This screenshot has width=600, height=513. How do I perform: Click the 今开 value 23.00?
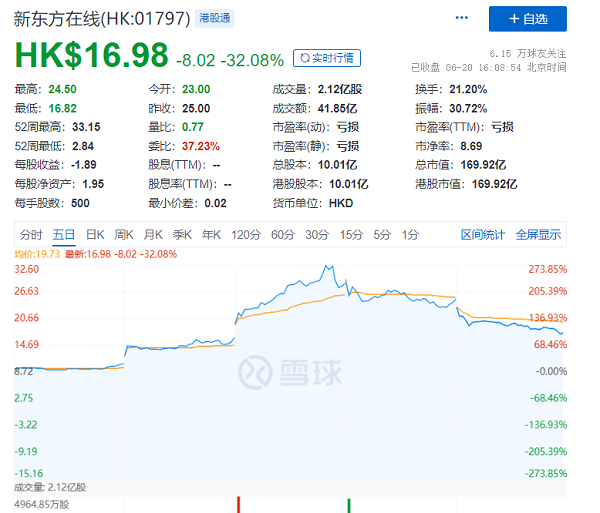(x=196, y=89)
